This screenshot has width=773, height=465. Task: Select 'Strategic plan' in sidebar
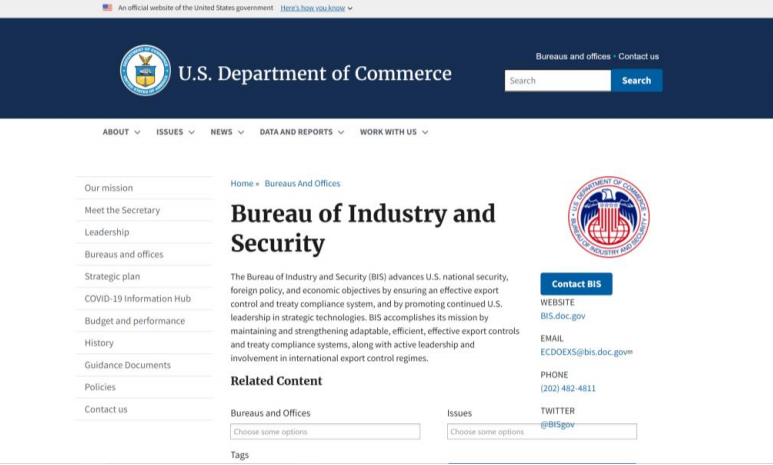click(x=144, y=277)
